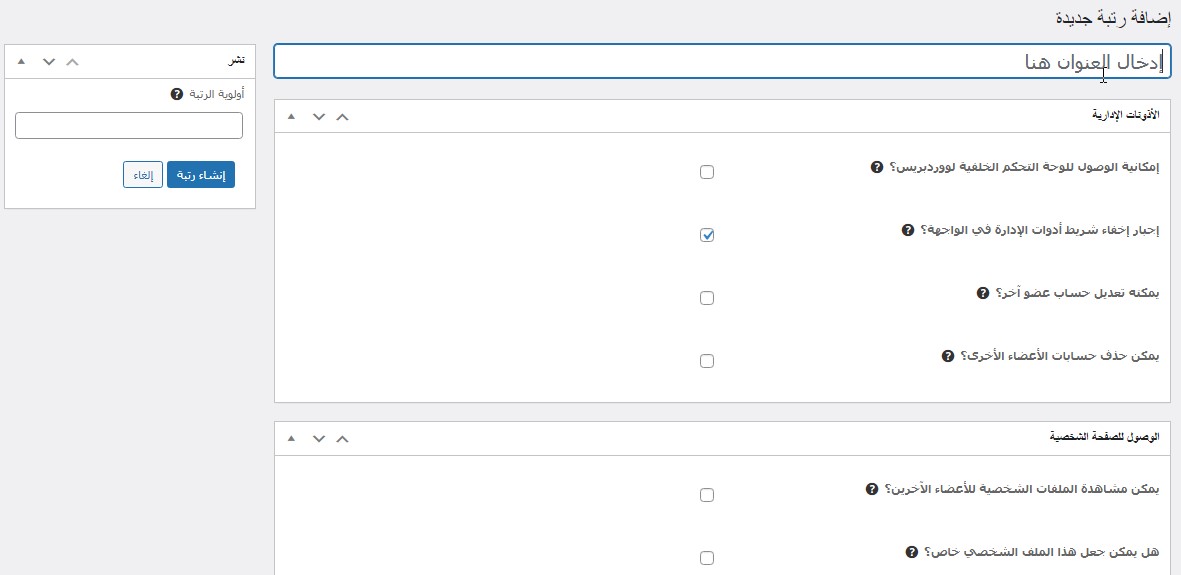1181x575 pixels.
Task: Click help icon beside أولوية الرتبة
Action: (177, 94)
